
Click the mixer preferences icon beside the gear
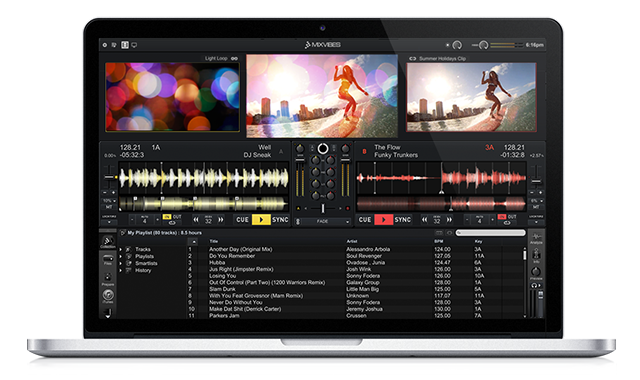[x=114, y=45]
